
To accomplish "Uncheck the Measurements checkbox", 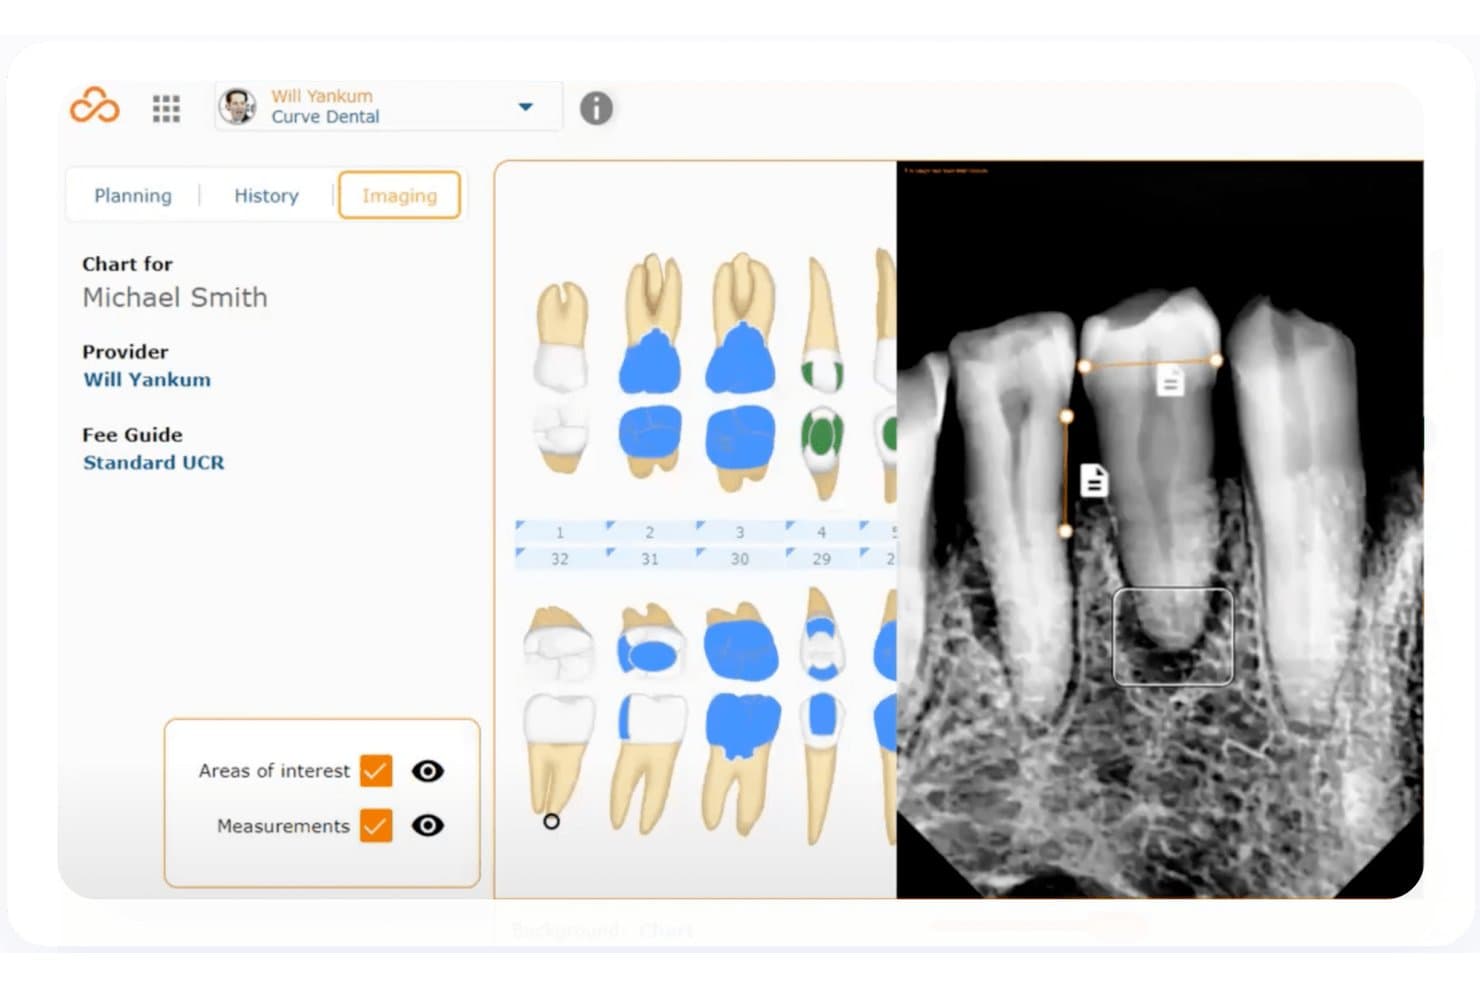I will (x=376, y=826).
